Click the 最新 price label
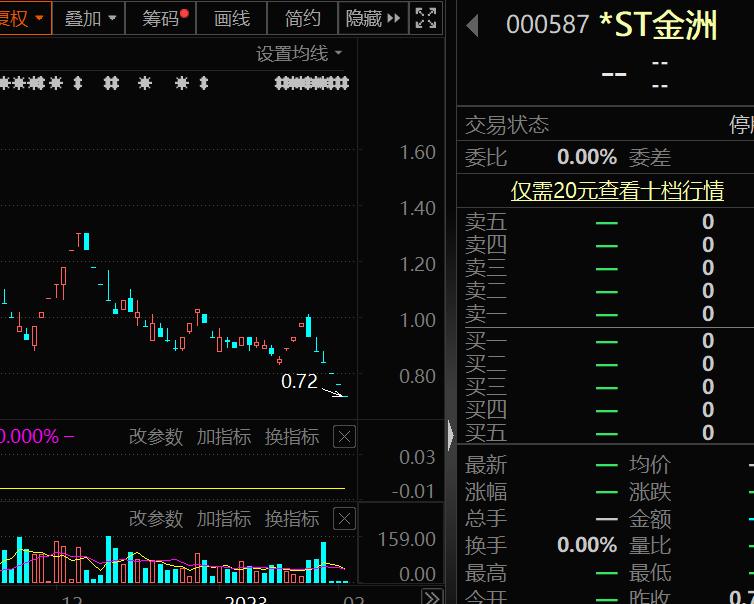754x604 pixels. pyautogui.click(x=486, y=465)
